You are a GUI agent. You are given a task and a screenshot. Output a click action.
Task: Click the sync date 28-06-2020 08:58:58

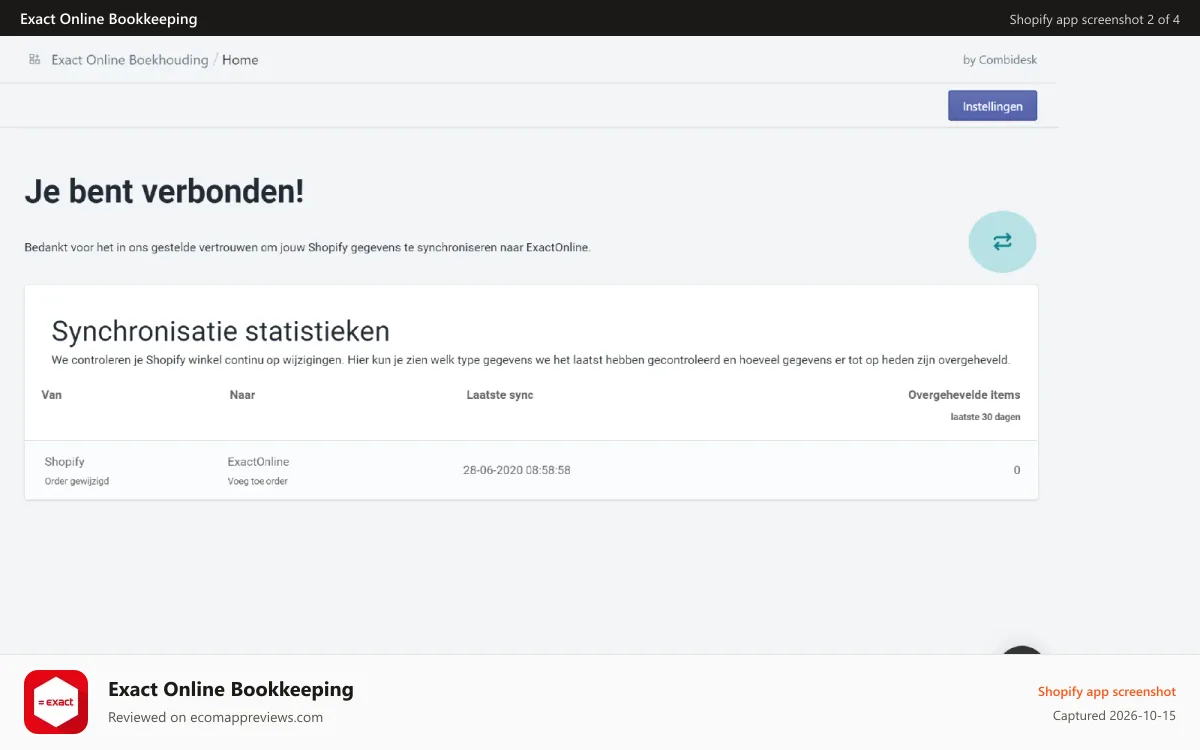coord(517,470)
